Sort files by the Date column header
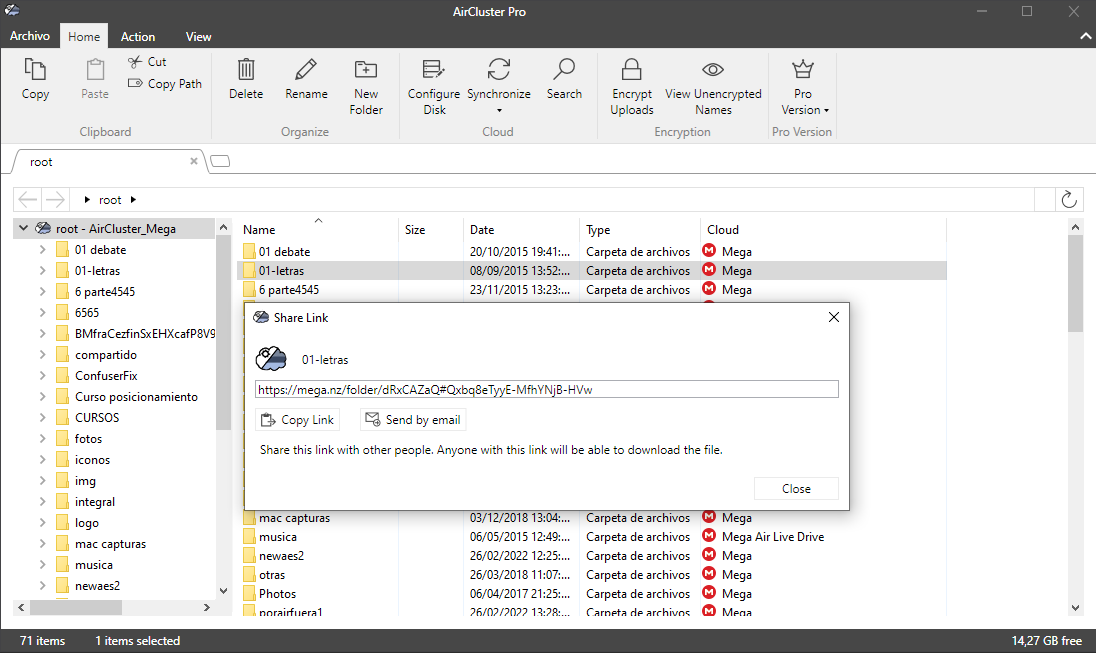This screenshot has height=653, width=1096. pyautogui.click(x=482, y=230)
